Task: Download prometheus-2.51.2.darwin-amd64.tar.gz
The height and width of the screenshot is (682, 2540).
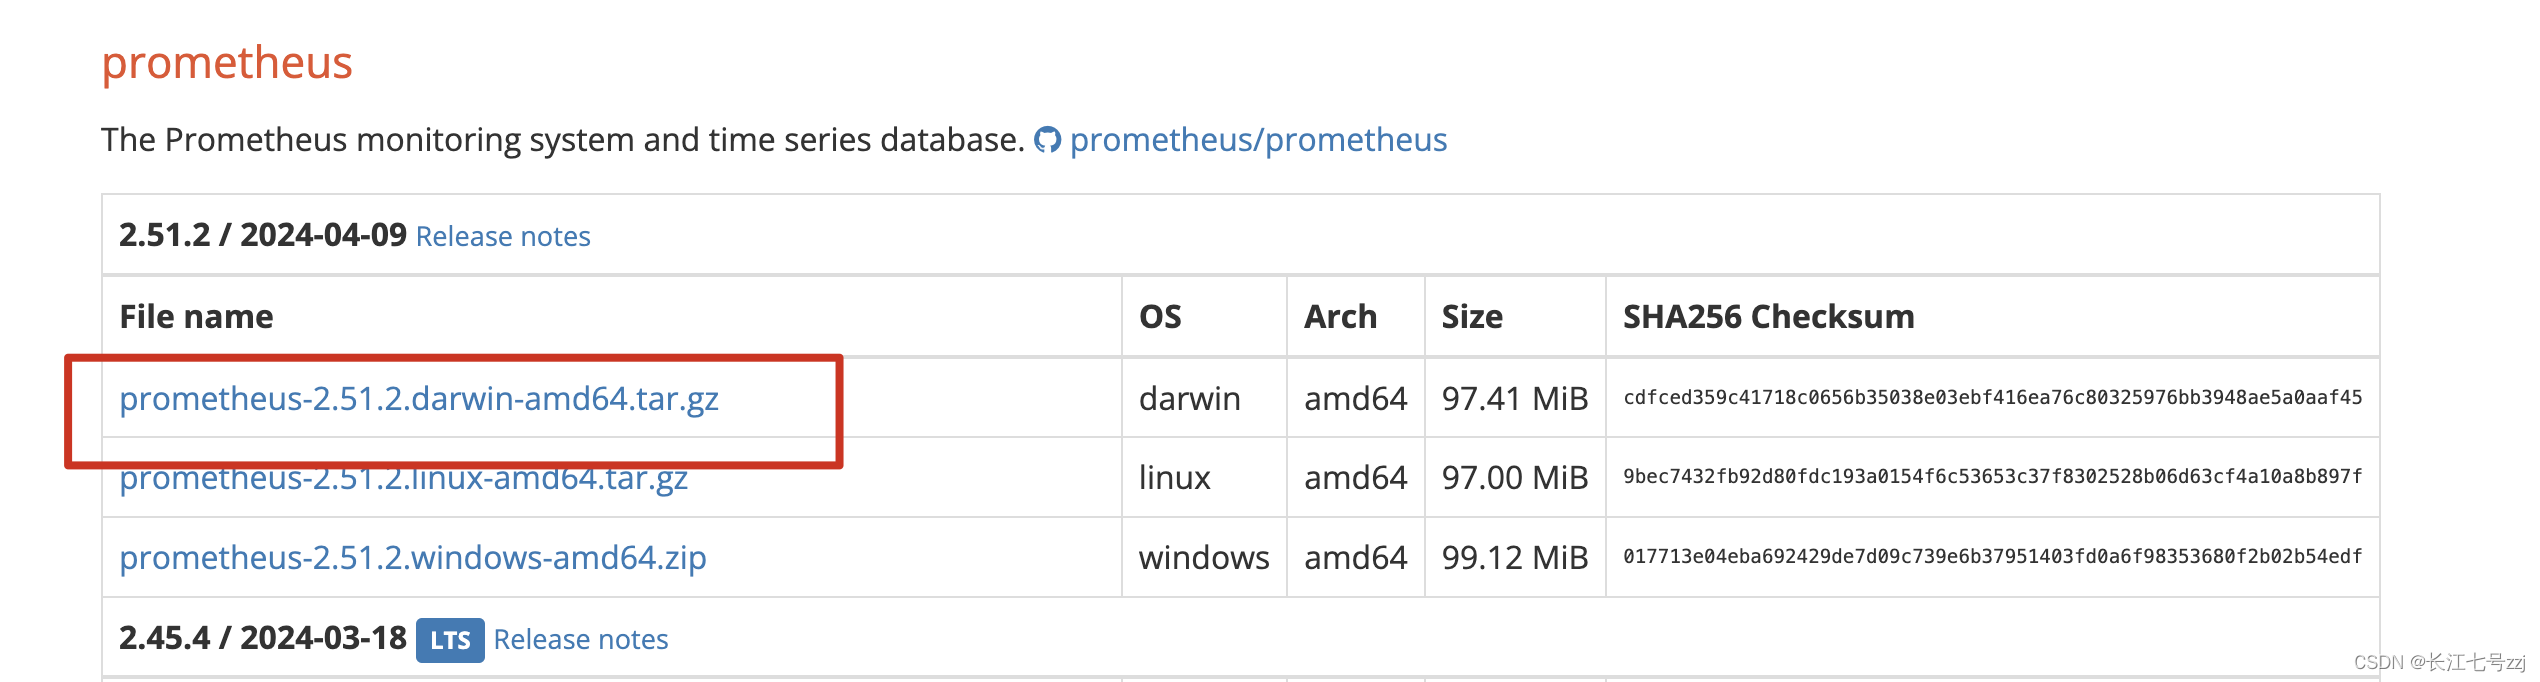Action: click(424, 399)
